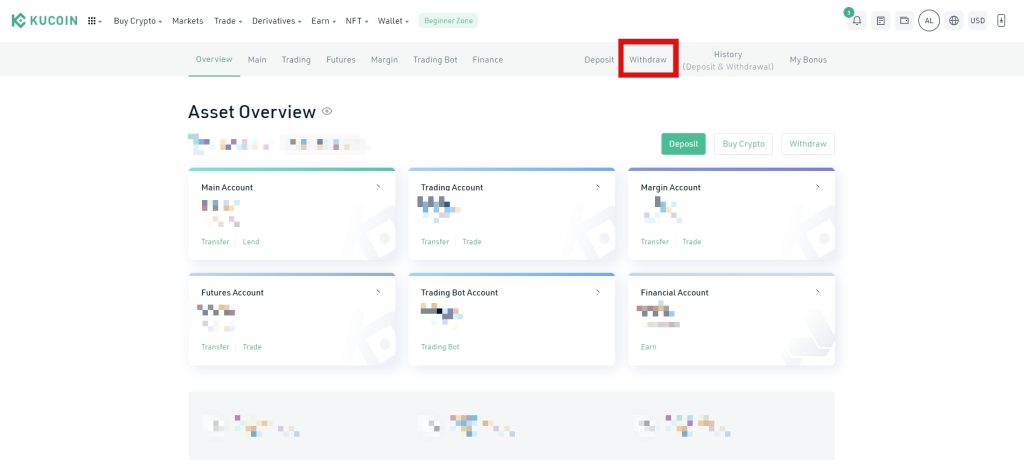
Task: Expand the NFT dropdown menu
Action: pyautogui.click(x=357, y=21)
